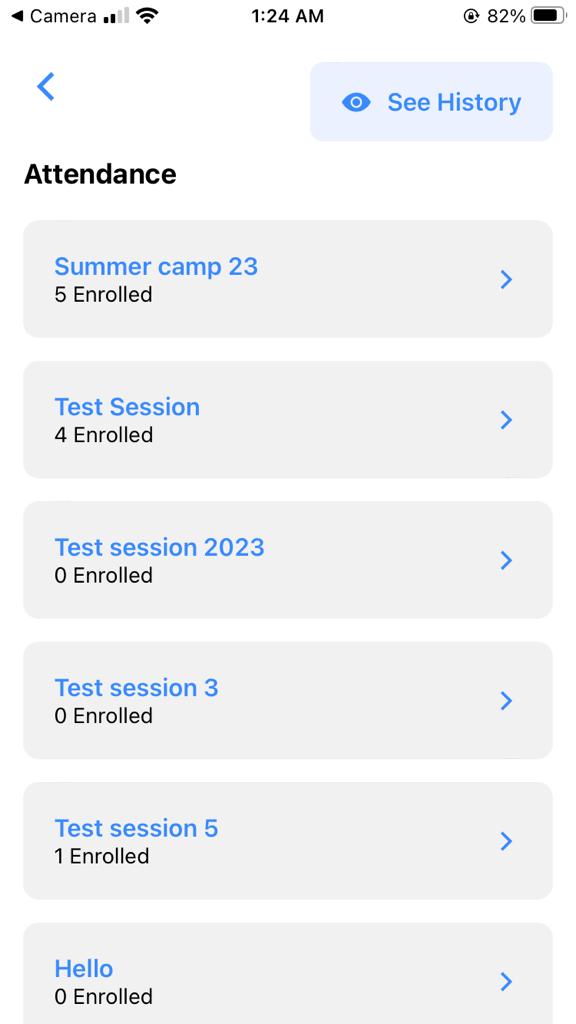Screen dimensions: 576x1024
Task: Tap the back arrow icon
Action: pyautogui.click(x=45, y=87)
